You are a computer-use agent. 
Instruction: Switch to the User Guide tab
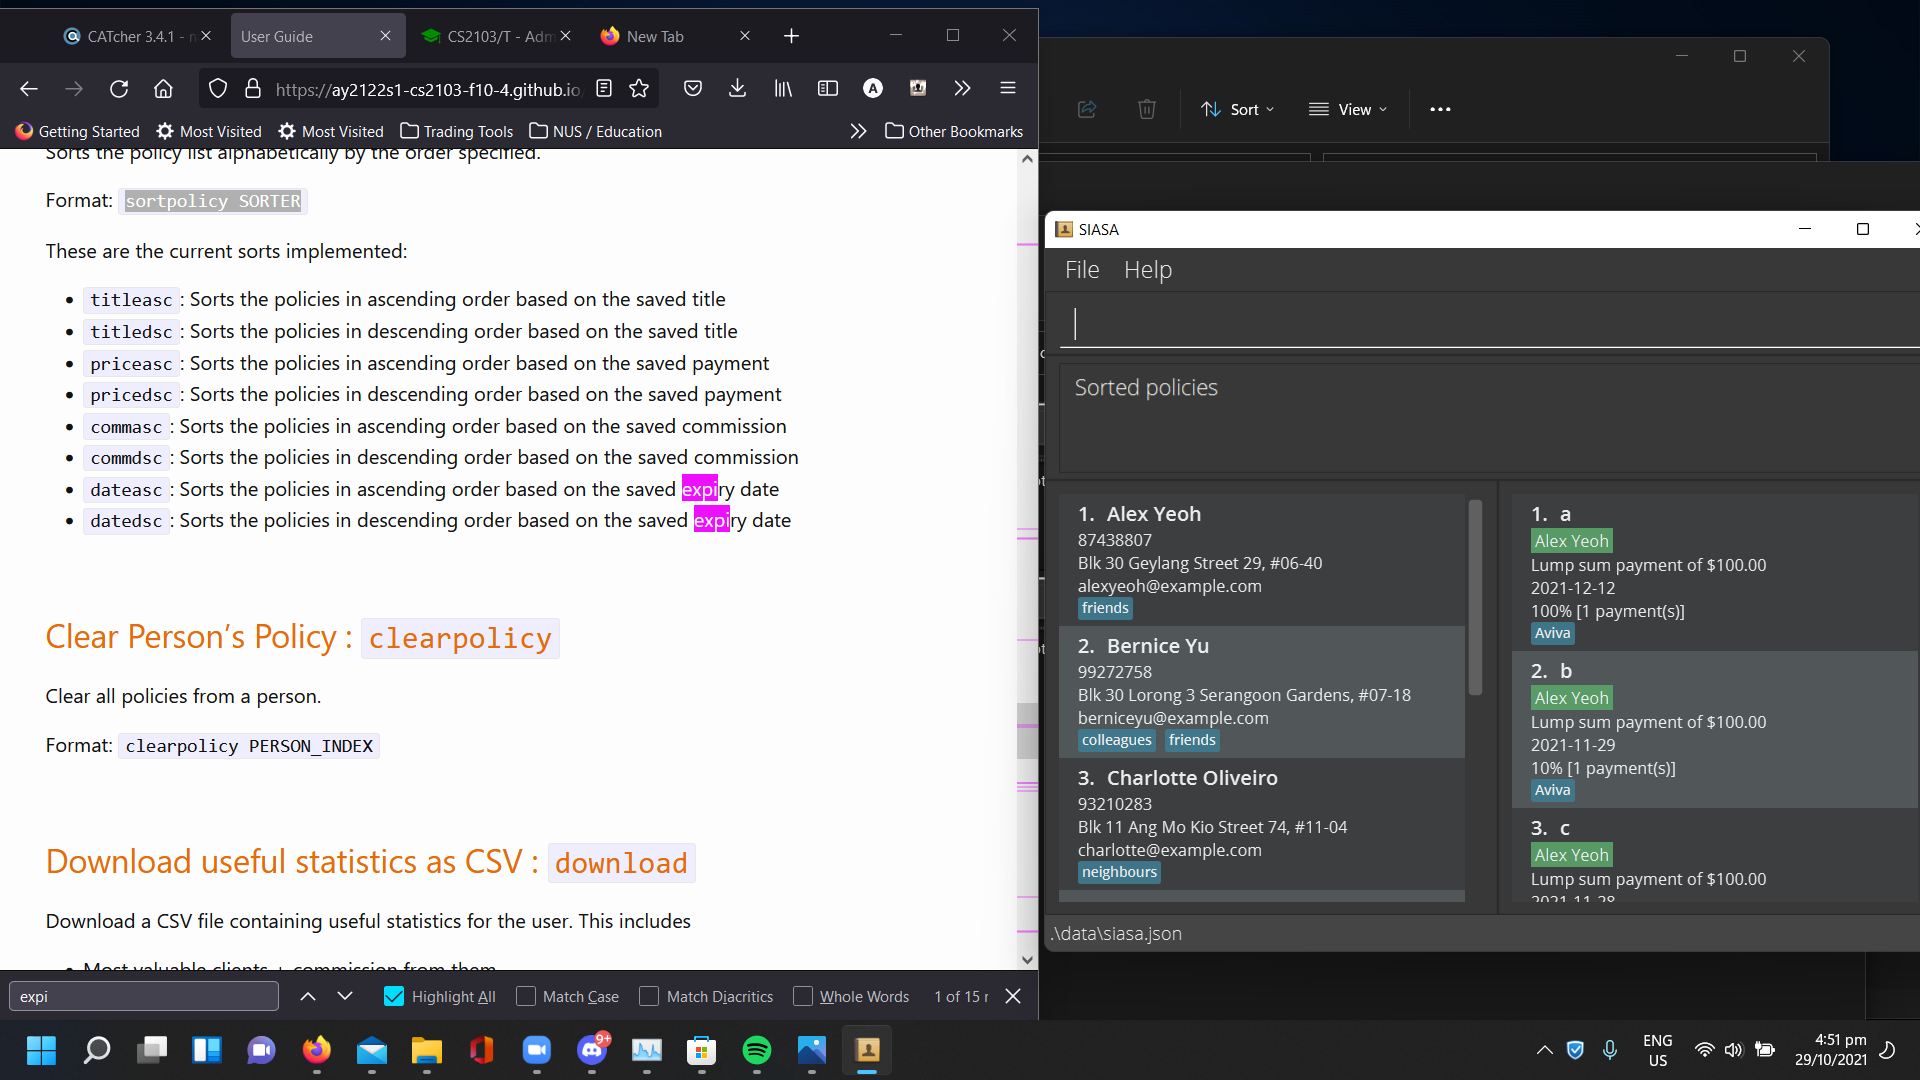tap(276, 36)
